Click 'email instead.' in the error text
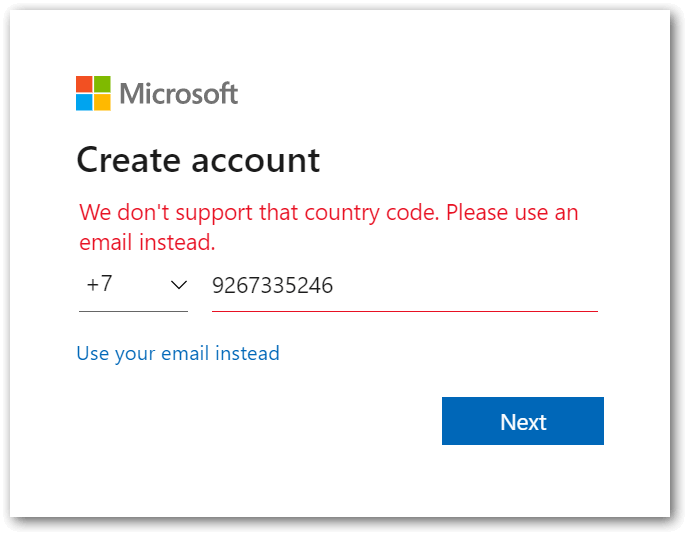This screenshot has height=535, width=688. [147, 243]
